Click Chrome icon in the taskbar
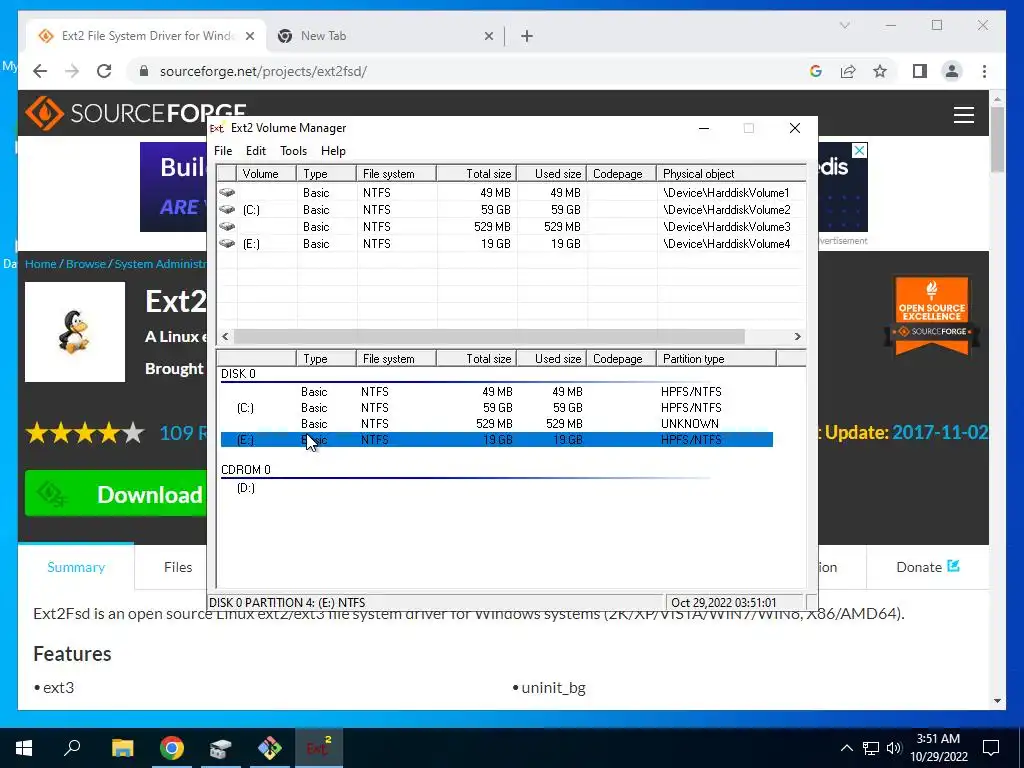 click(172, 748)
